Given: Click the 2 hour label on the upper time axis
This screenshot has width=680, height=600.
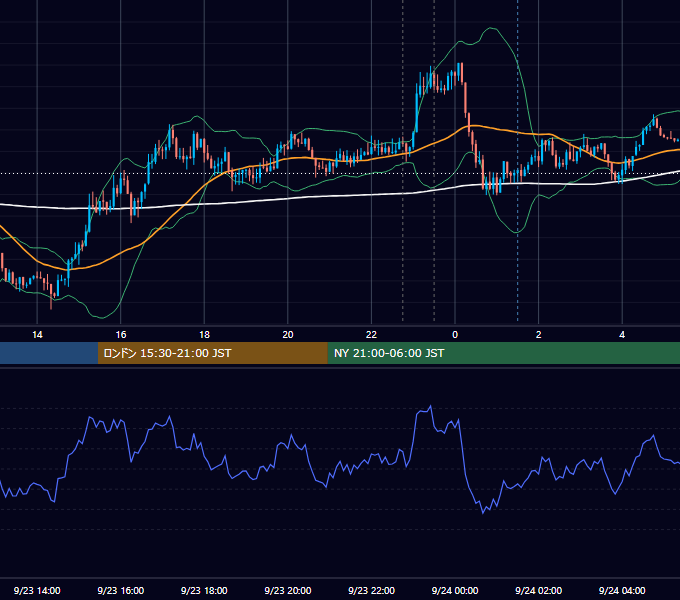Looking at the screenshot, I should pyautogui.click(x=539, y=335).
